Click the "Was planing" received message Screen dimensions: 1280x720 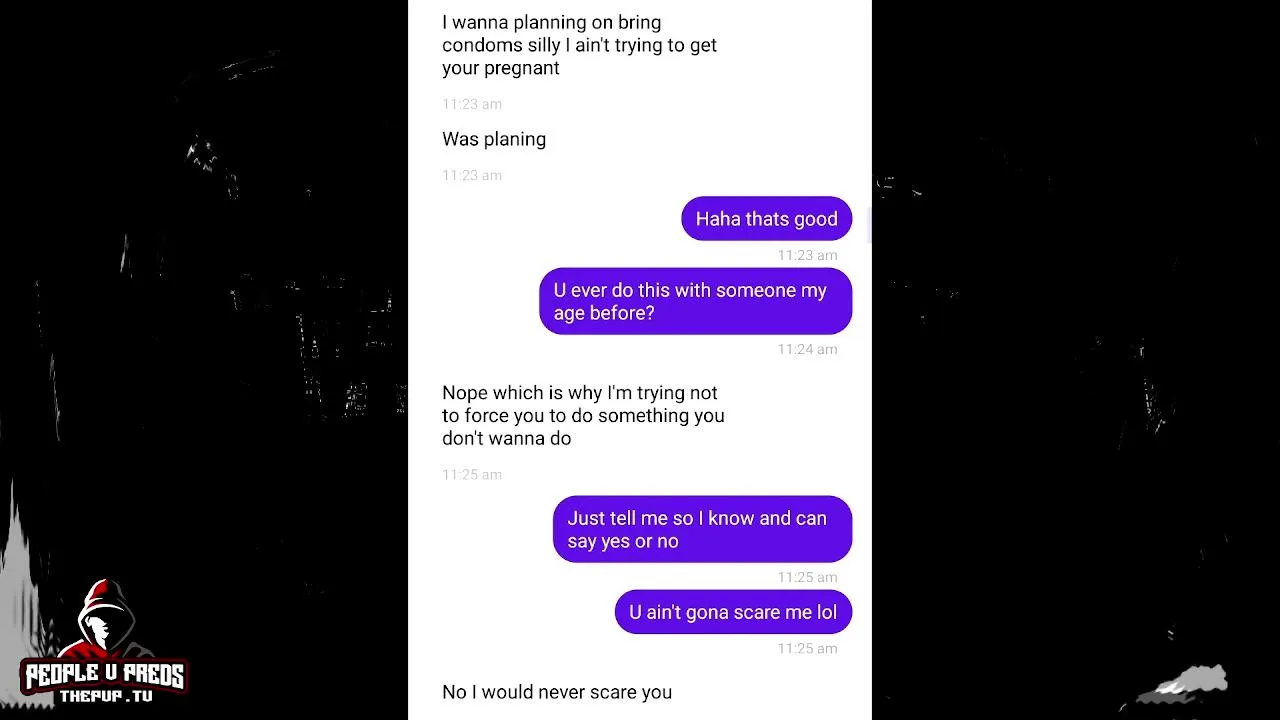coord(494,139)
